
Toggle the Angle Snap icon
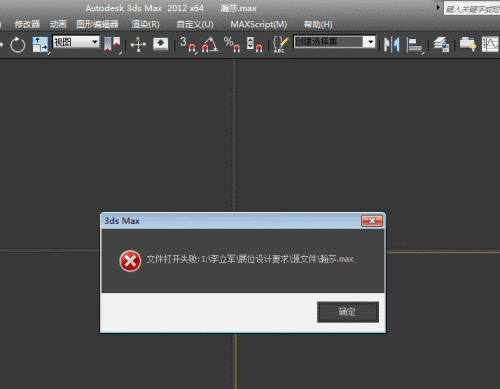(210, 44)
